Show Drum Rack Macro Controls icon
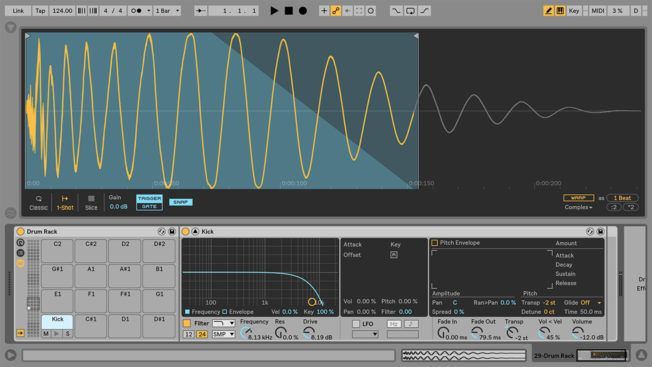The image size is (652, 367). click(20, 242)
